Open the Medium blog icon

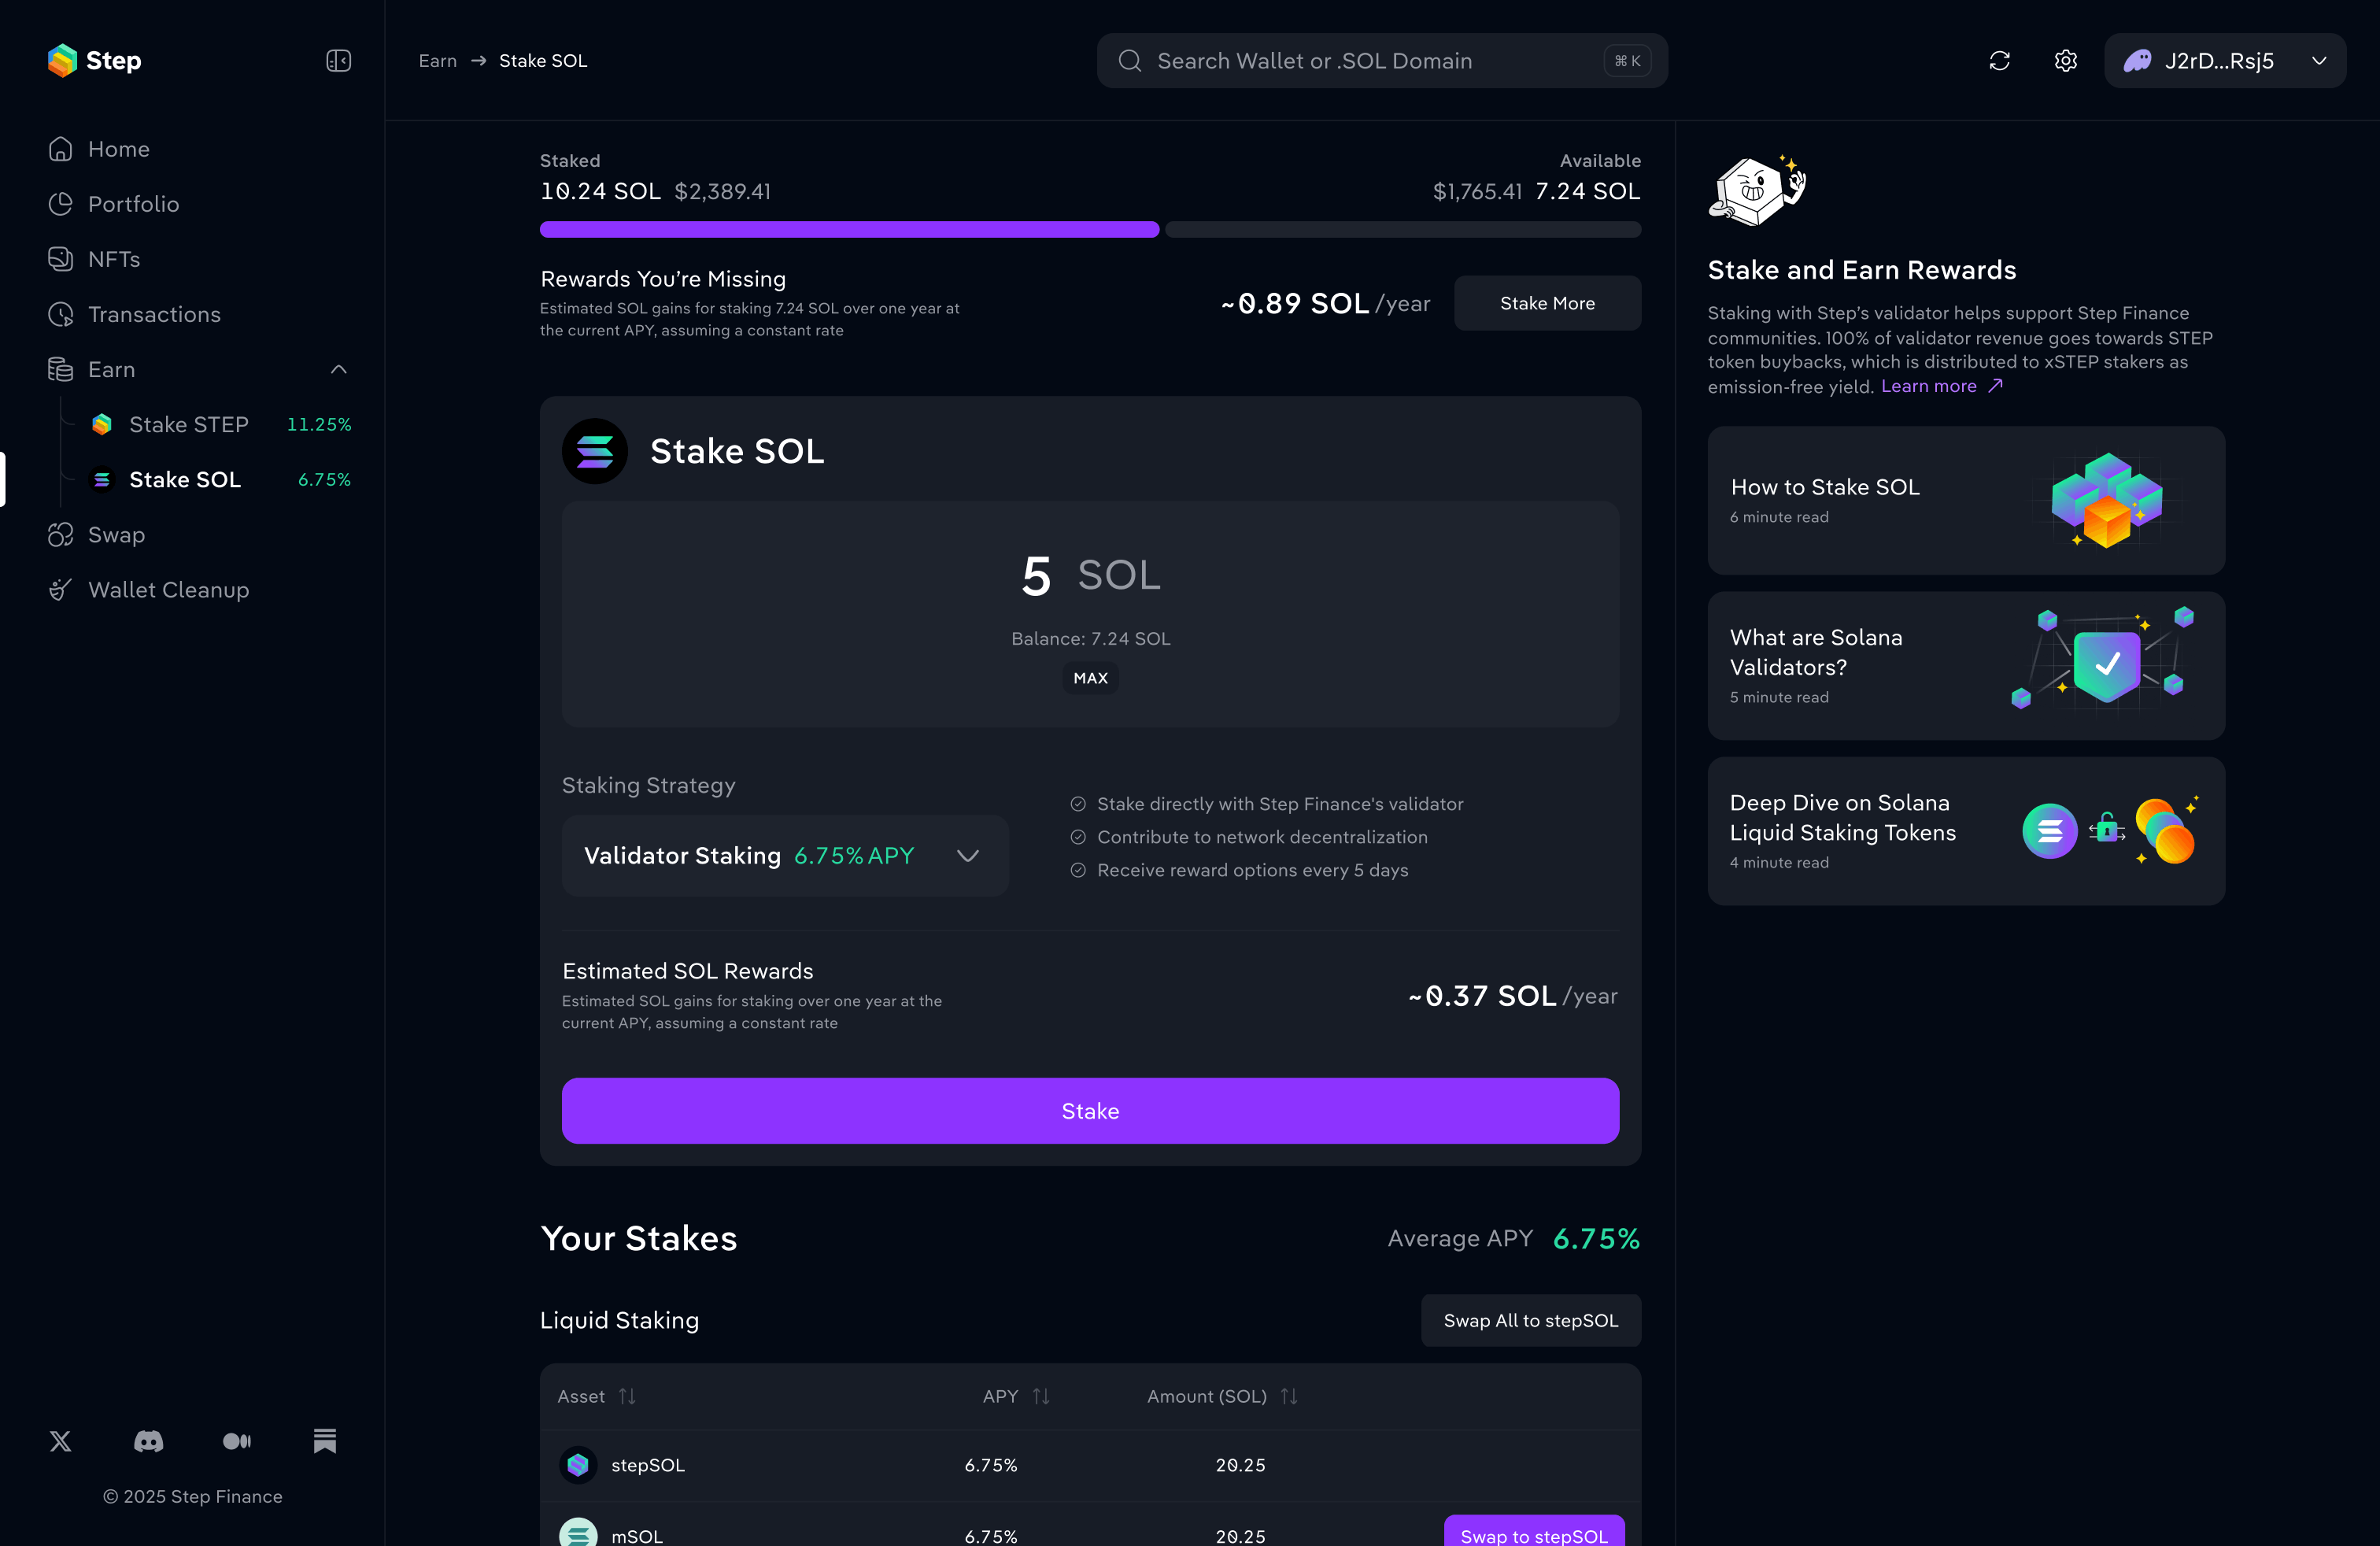click(237, 1441)
